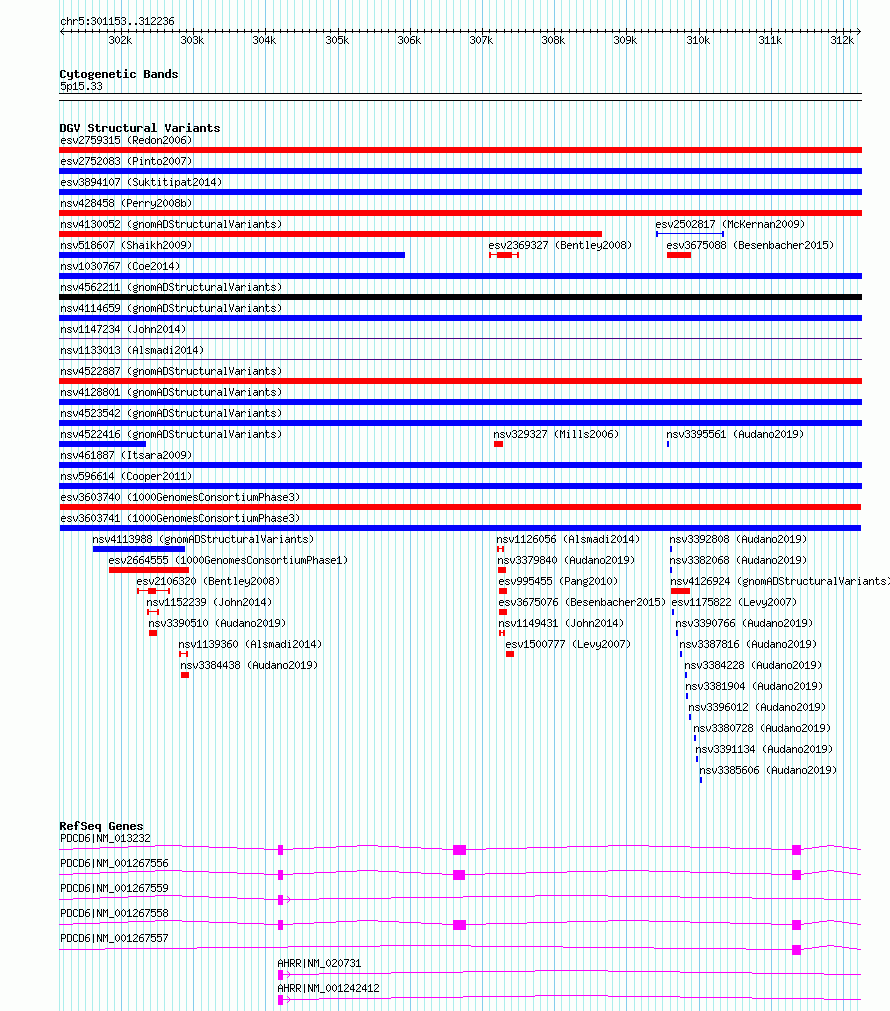The height and width of the screenshot is (1011, 890).
Task: Open the nsv3380728 (Audano2019) label
Action: coord(762,729)
